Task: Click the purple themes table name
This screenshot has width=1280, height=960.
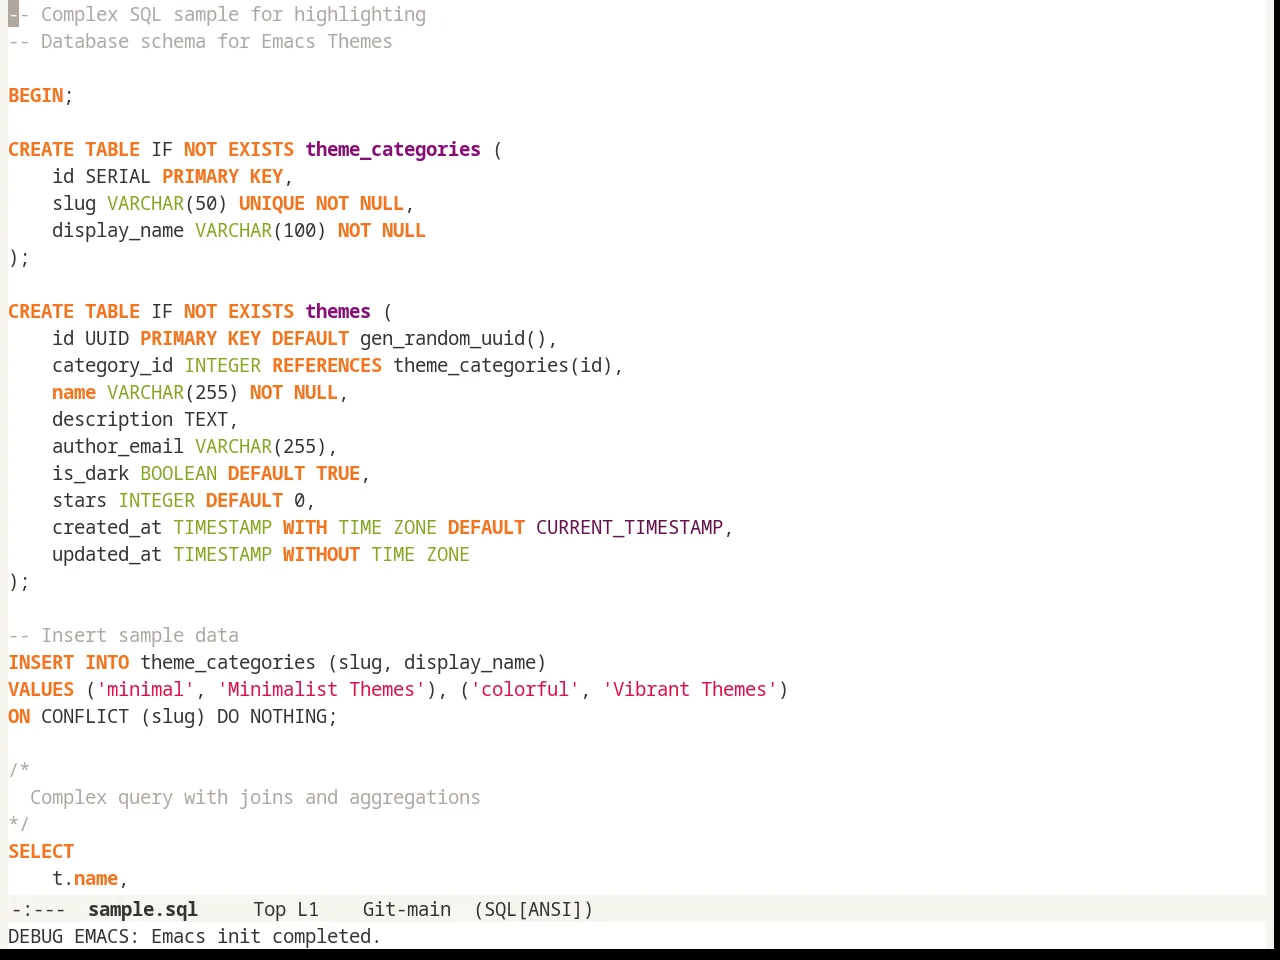Action: point(338,312)
